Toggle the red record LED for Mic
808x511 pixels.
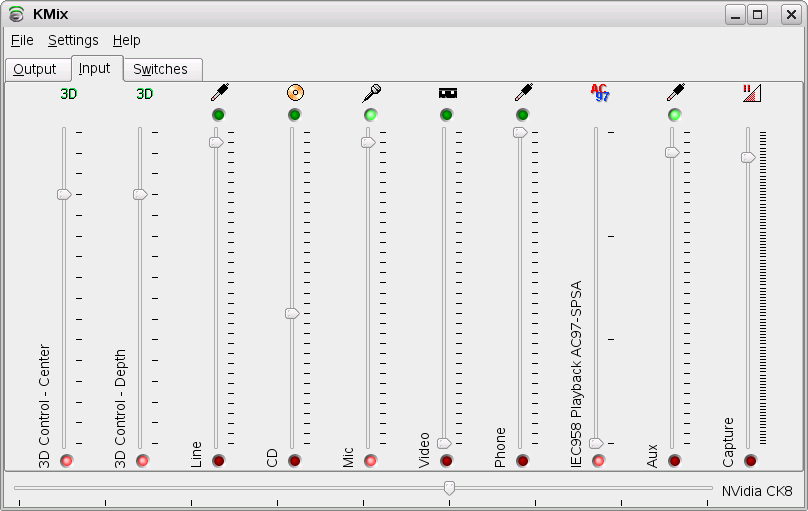pos(371,461)
